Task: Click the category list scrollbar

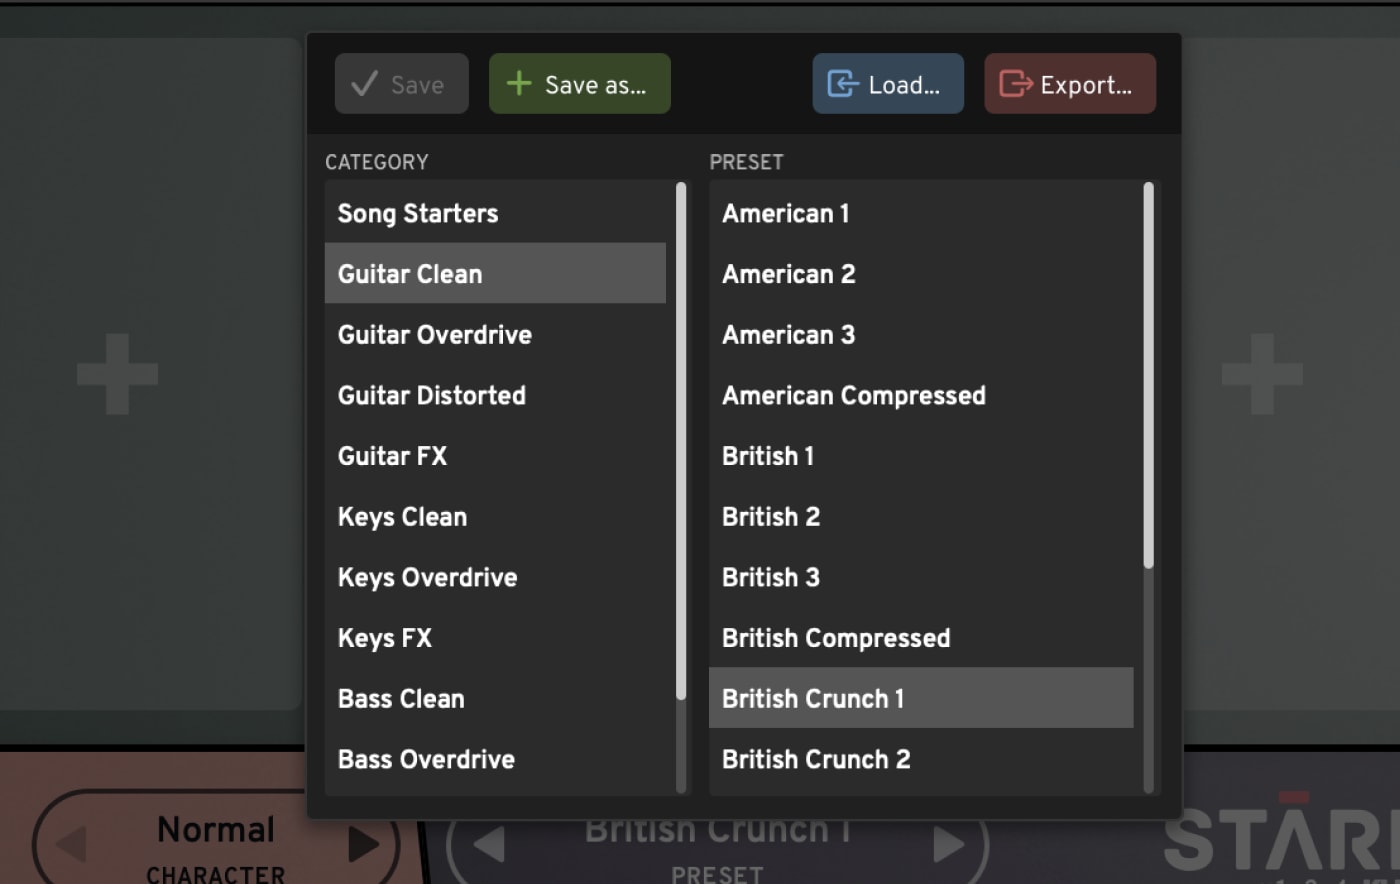Action: tap(681, 441)
